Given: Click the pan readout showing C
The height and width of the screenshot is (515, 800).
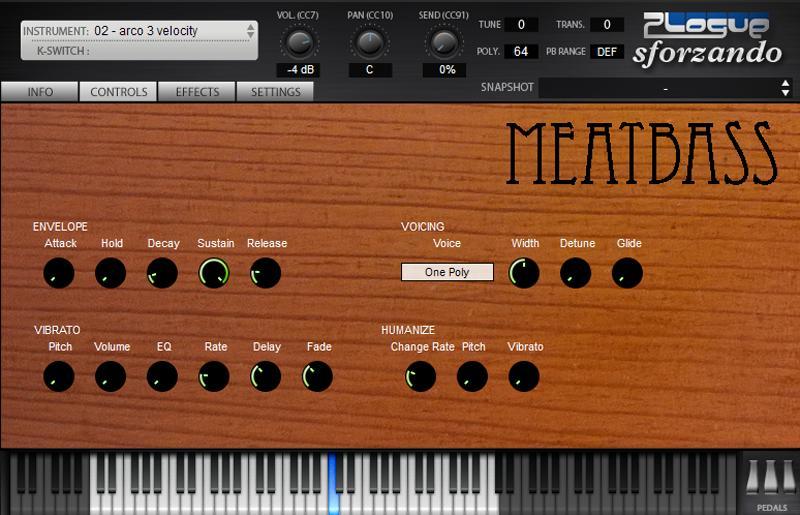Looking at the screenshot, I should coord(370,70).
